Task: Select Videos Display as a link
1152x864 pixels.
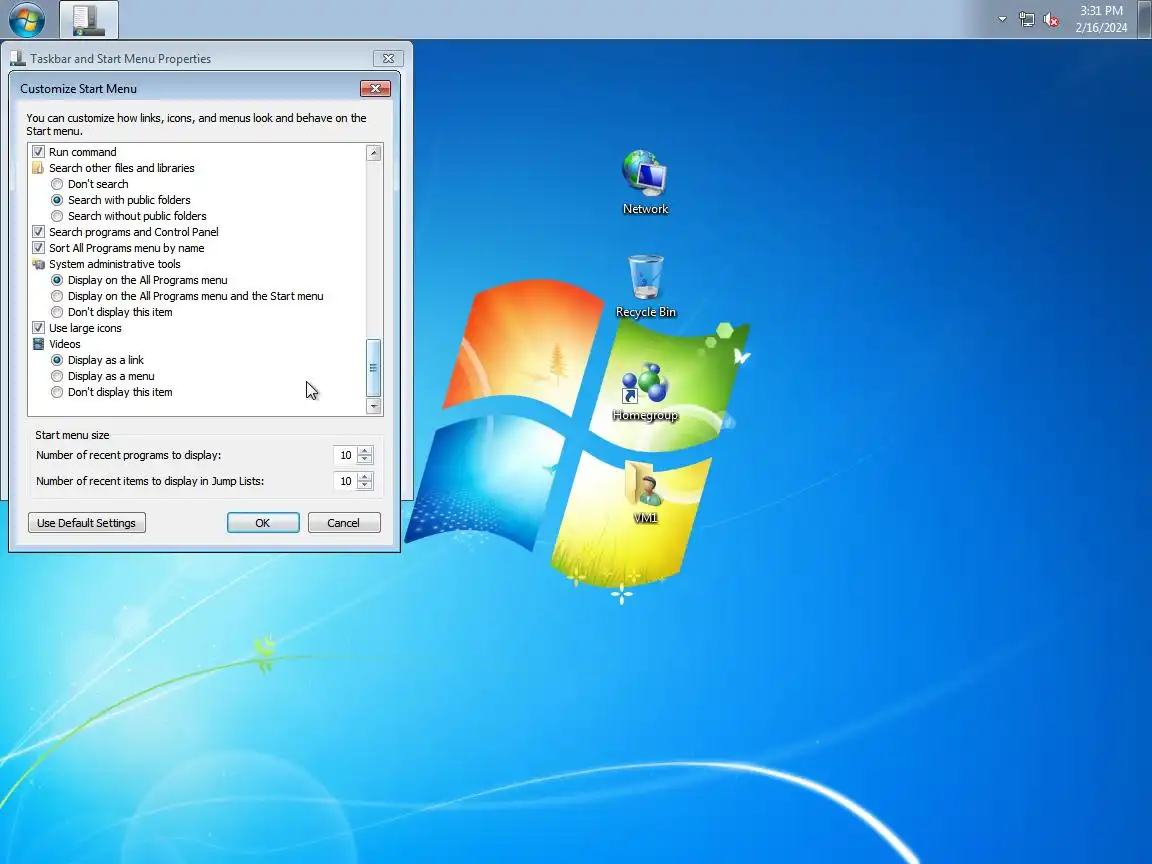Action: [57, 361]
